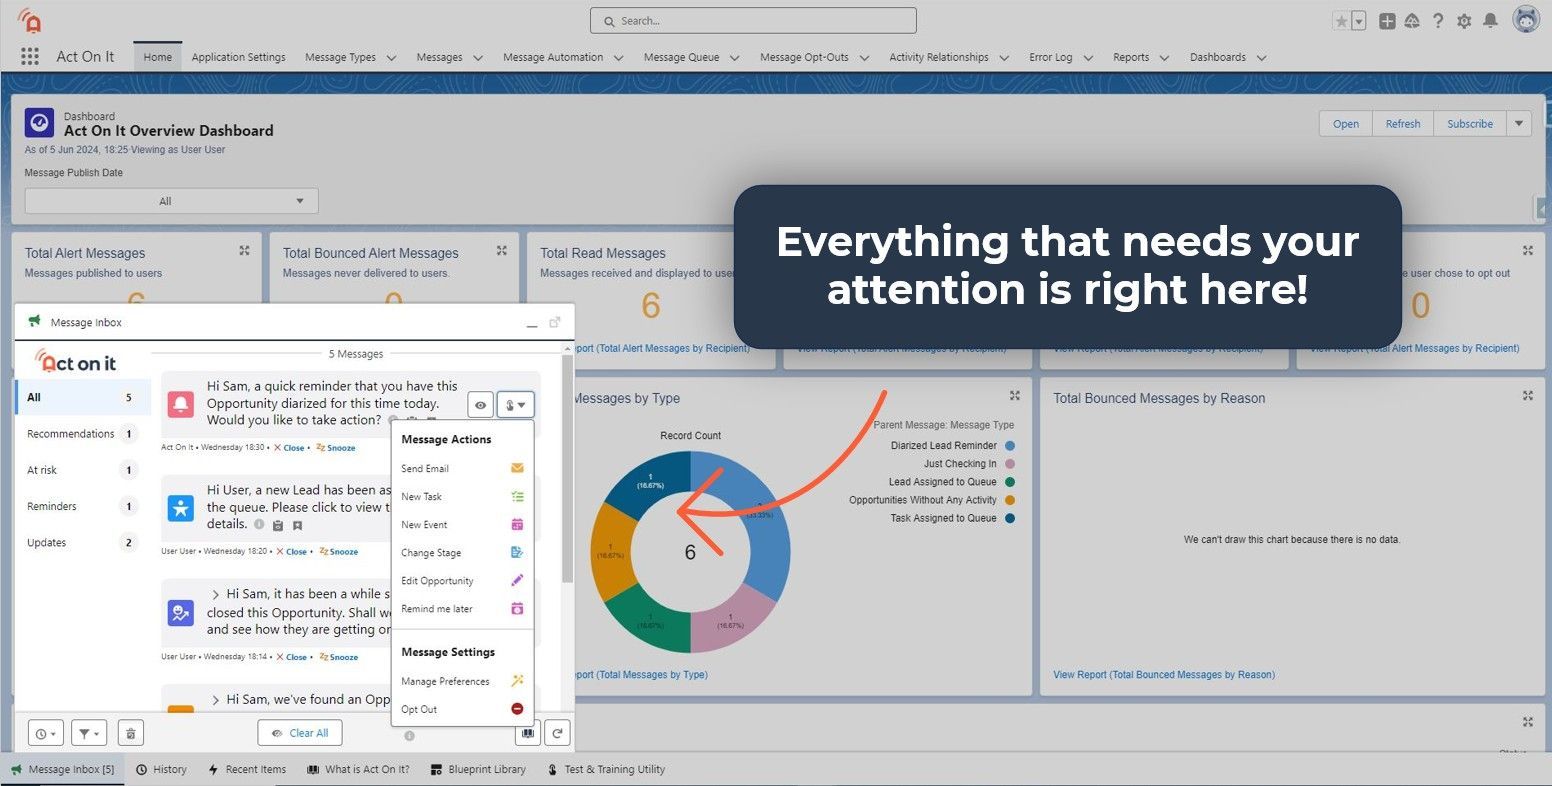Image resolution: width=1552 pixels, height=786 pixels.
Task: Open Test & Training Utility
Action: point(606,769)
